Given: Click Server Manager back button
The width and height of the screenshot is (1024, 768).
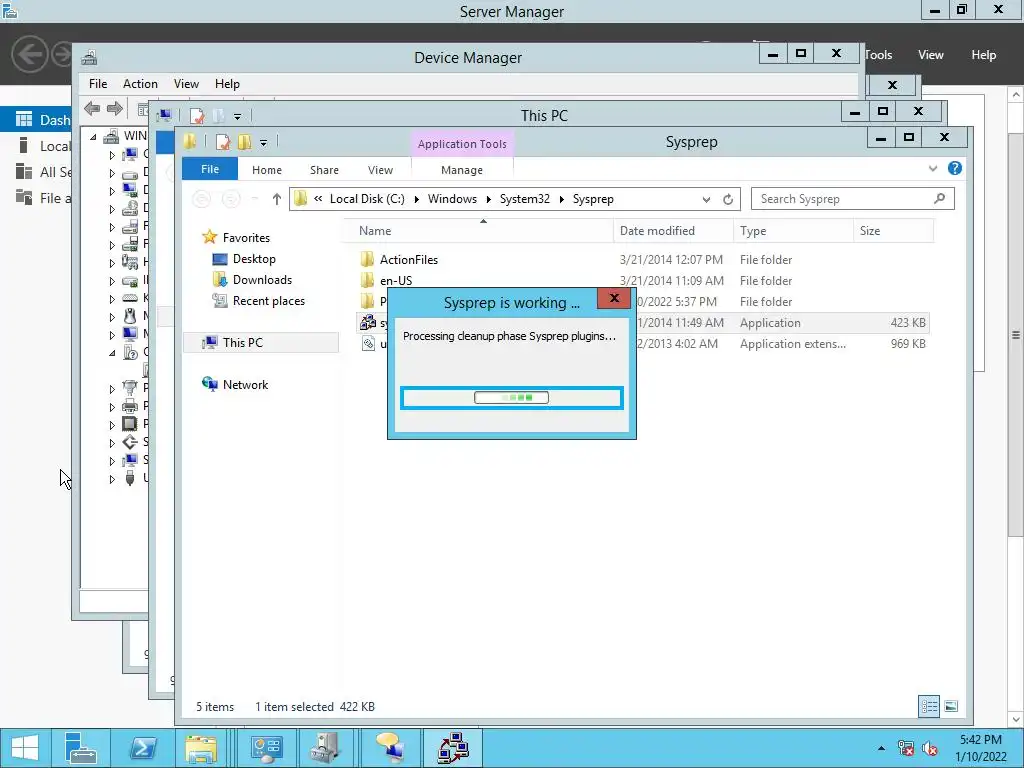Looking at the screenshot, I should (x=29, y=54).
